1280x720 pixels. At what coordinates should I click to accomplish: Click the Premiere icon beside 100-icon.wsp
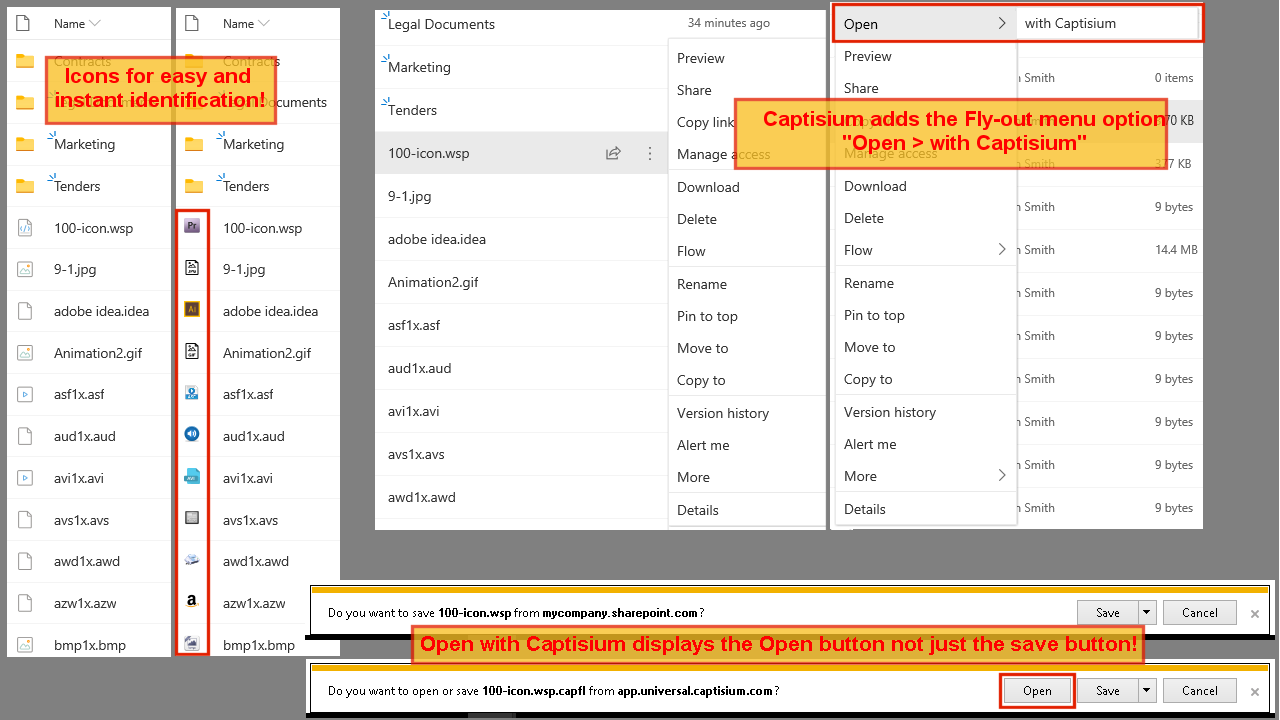click(x=193, y=227)
